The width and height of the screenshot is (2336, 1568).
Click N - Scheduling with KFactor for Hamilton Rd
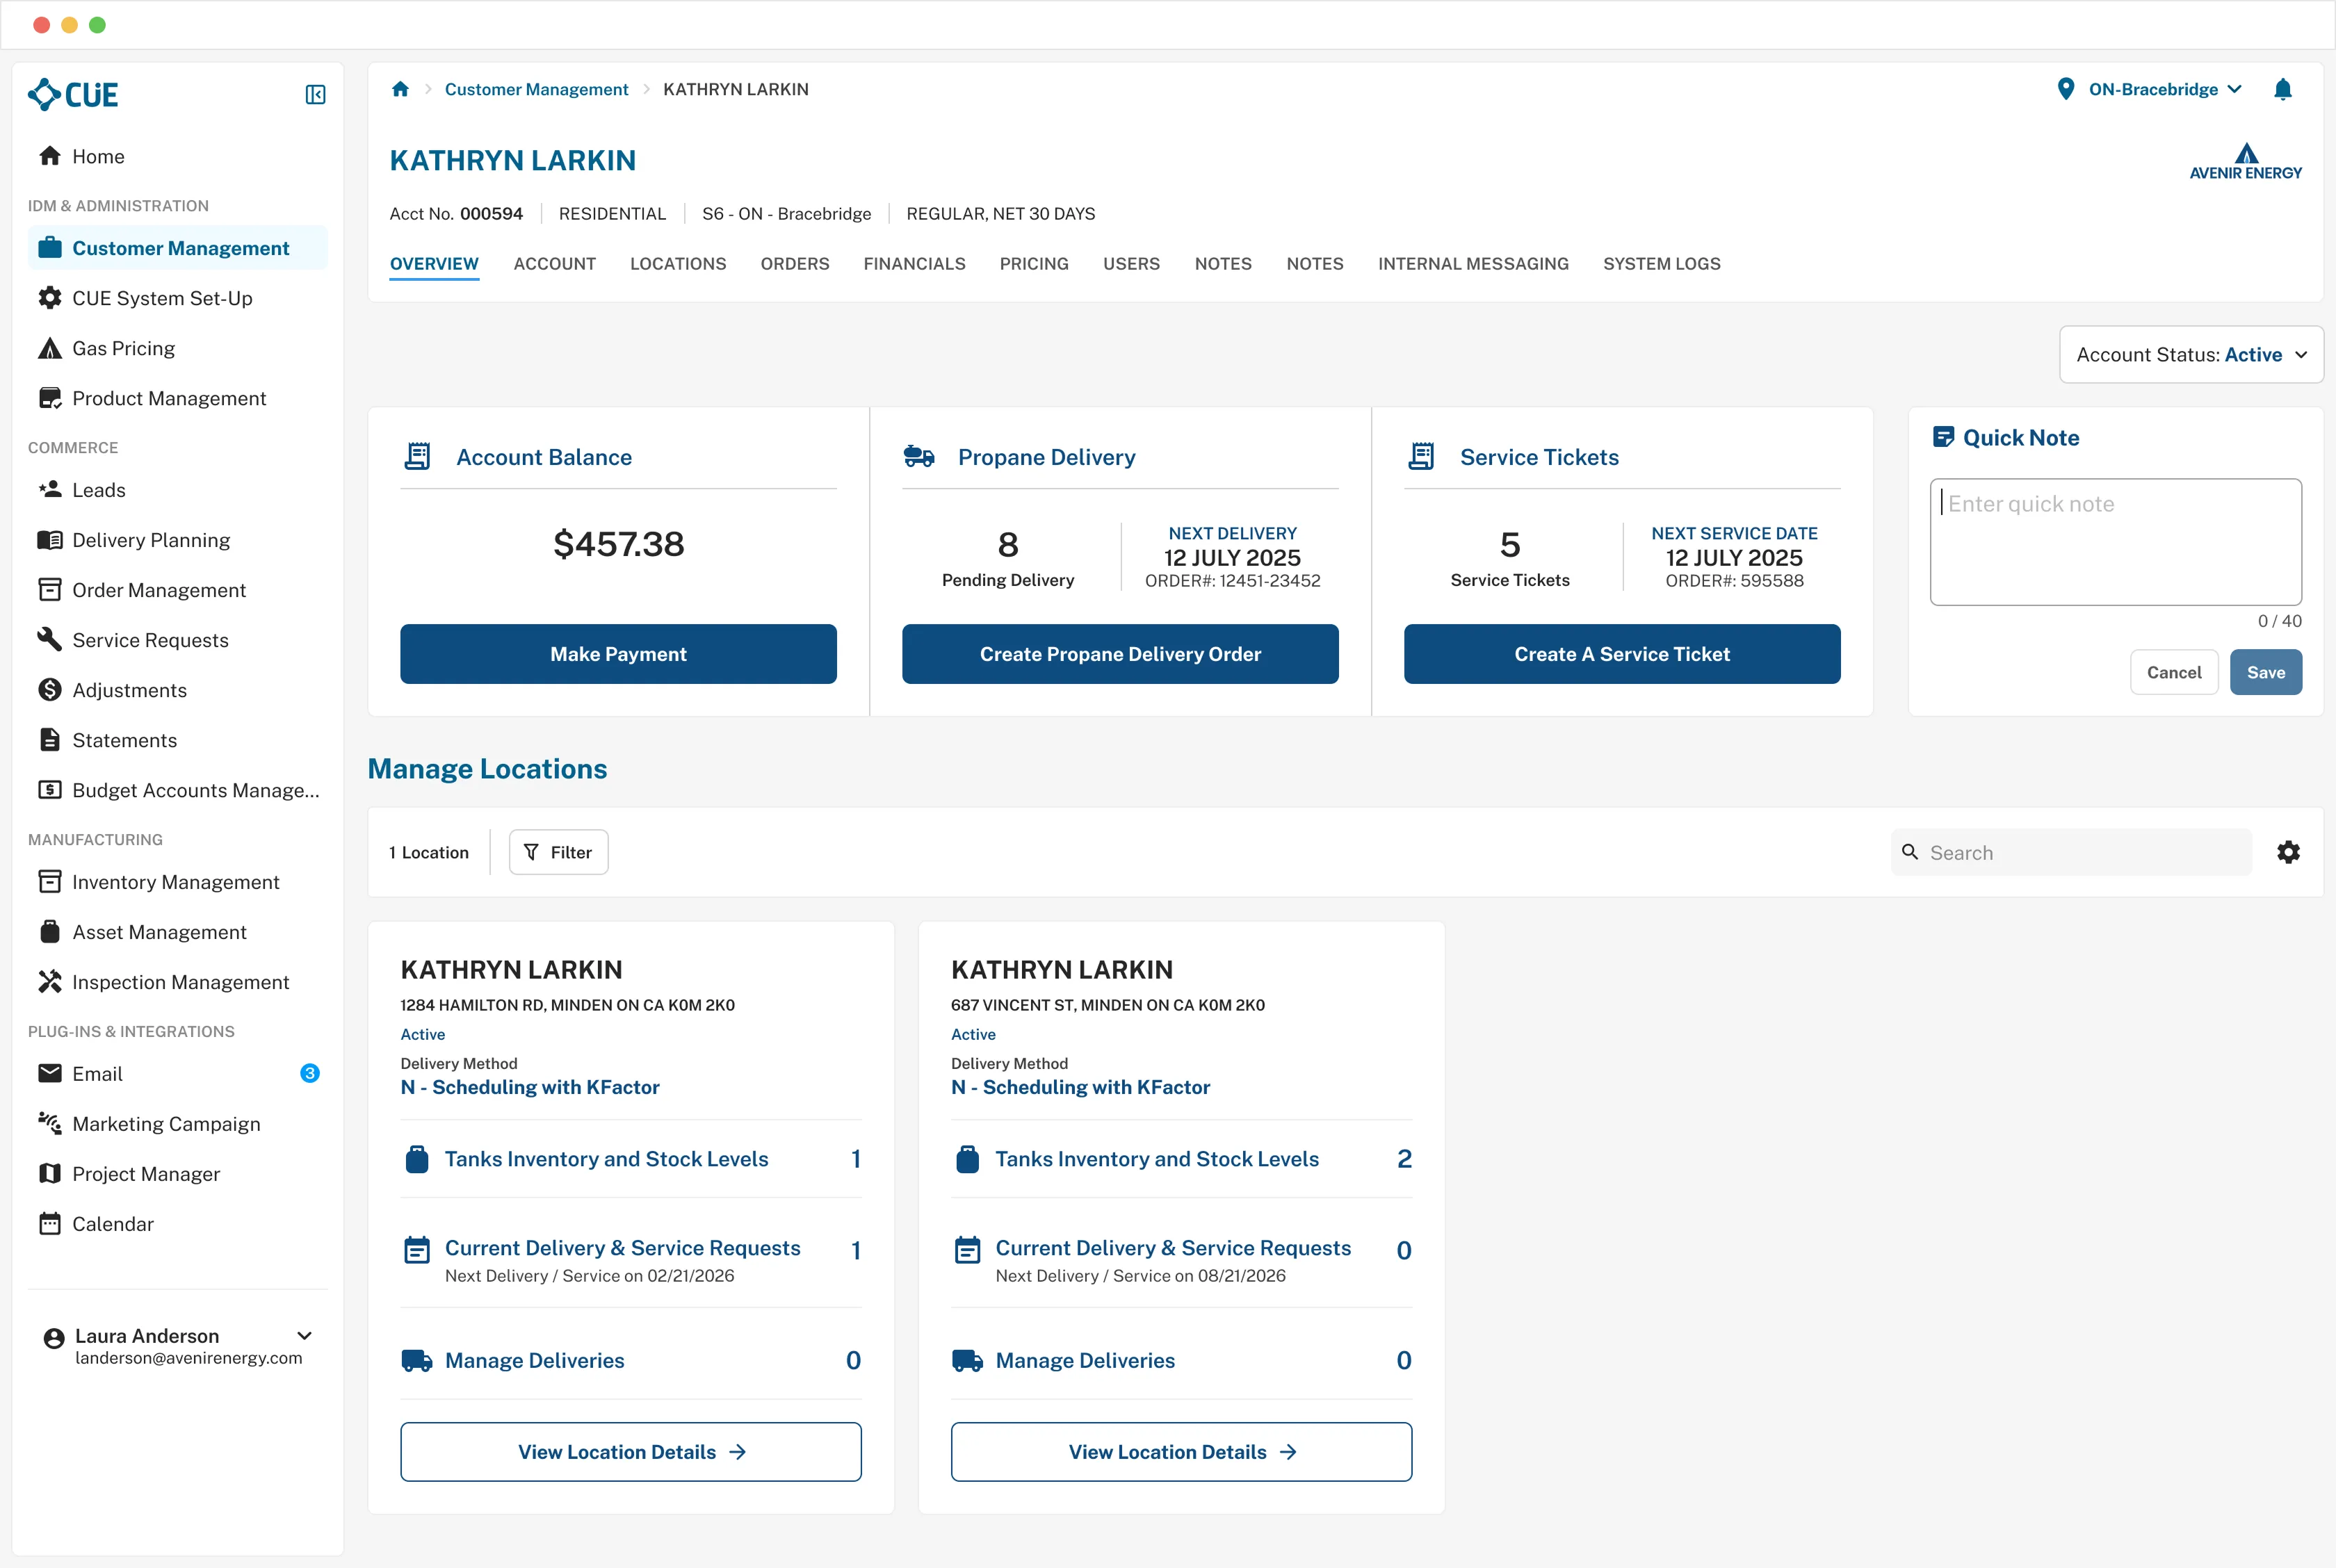point(530,1087)
